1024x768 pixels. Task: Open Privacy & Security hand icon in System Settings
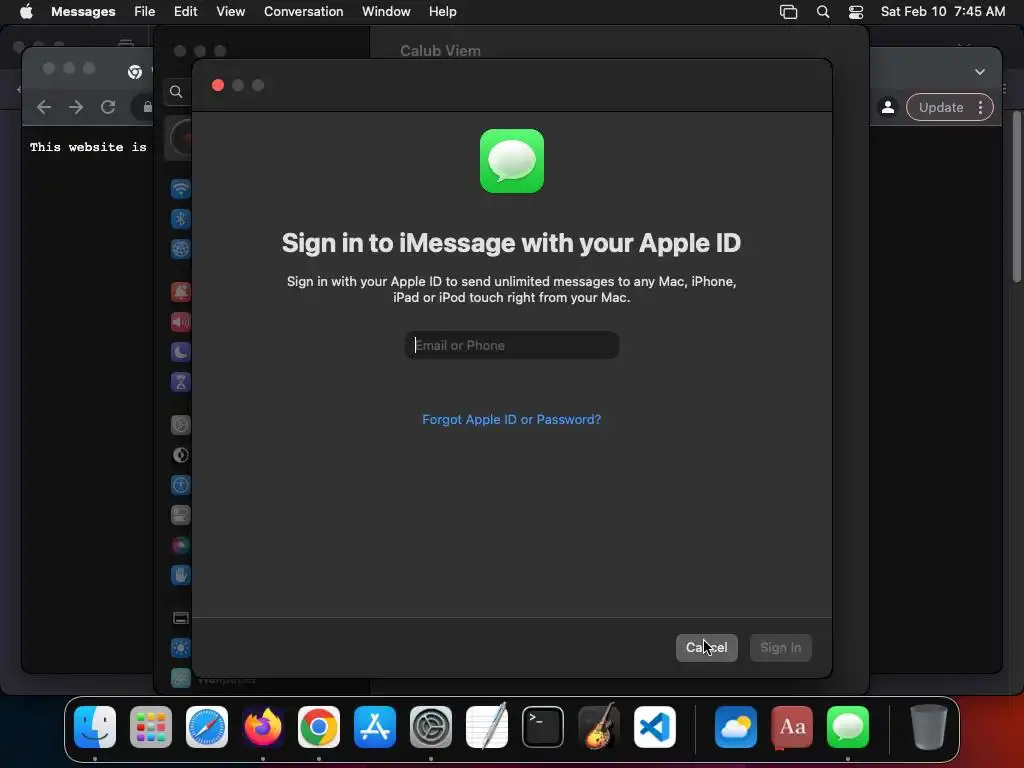181,575
